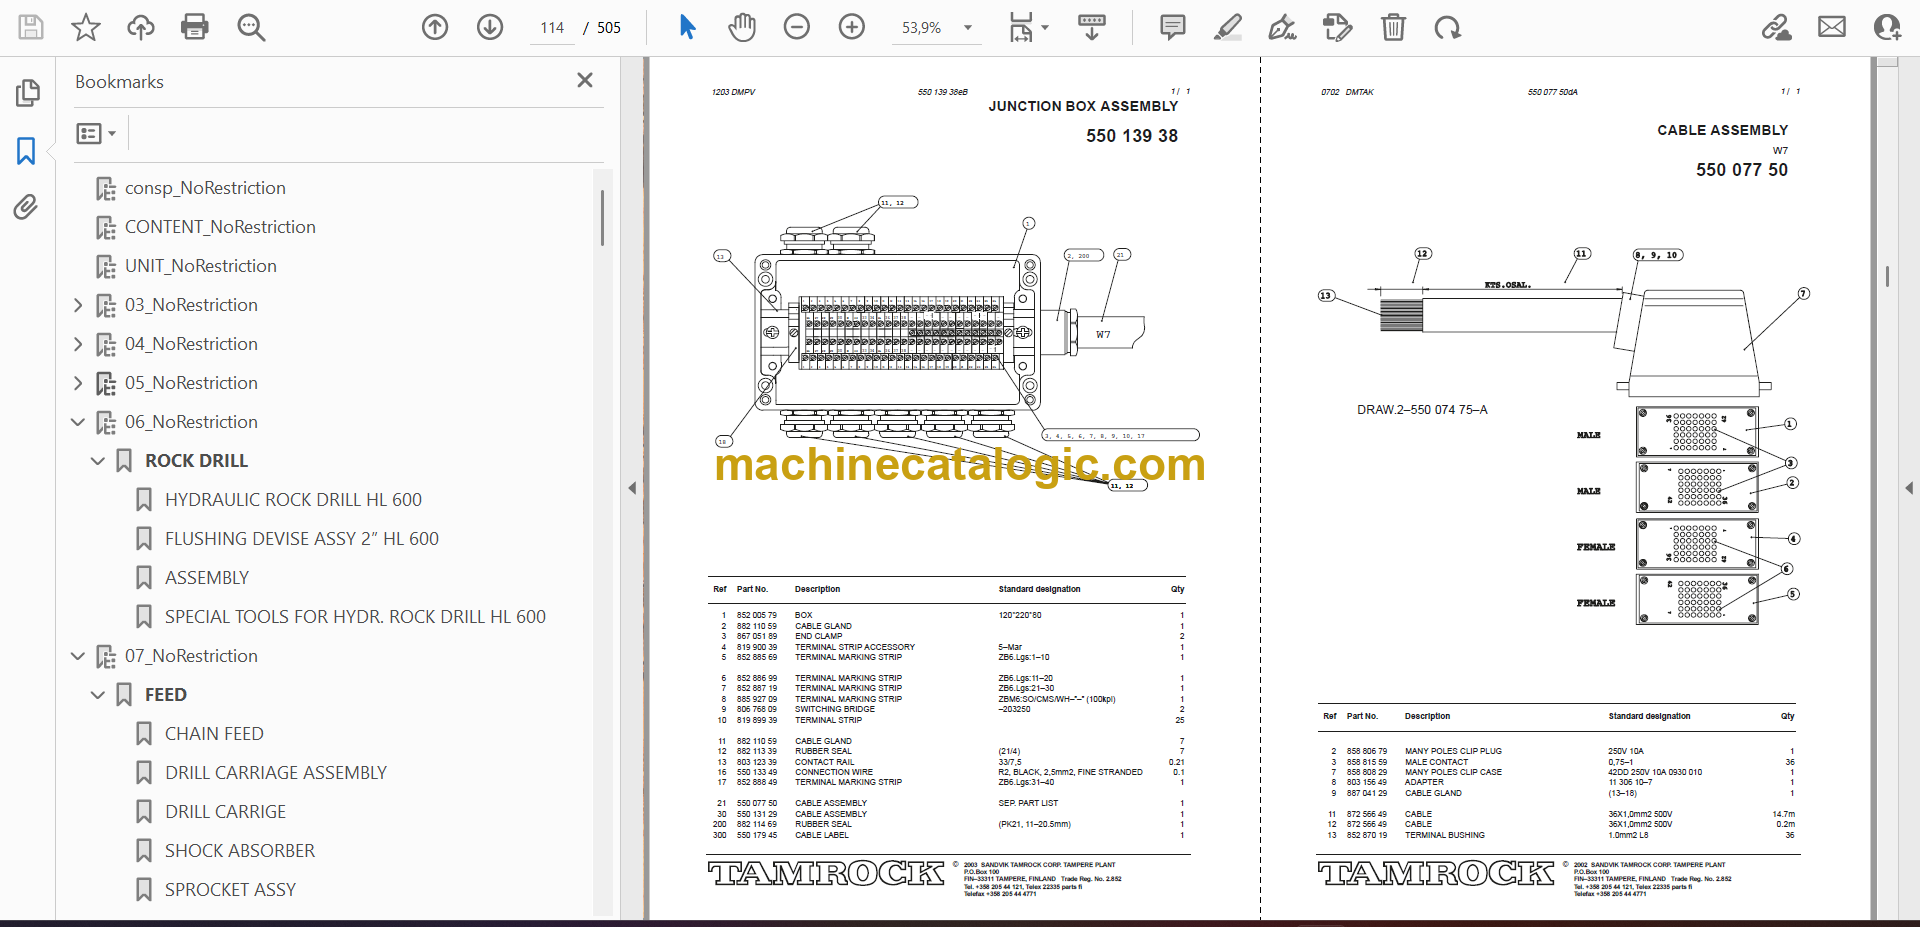Open FLUSHING DEVISE ASSY 2" HL 600
Screen dimensions: 1920x927
[x=301, y=539]
